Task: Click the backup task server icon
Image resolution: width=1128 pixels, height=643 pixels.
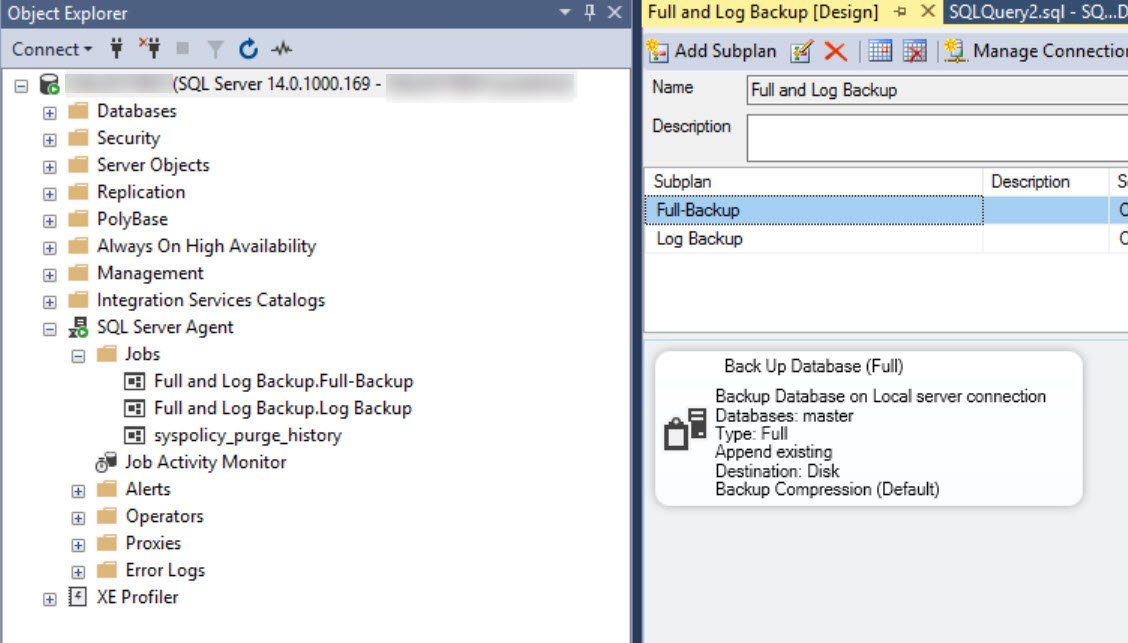Action: tap(685, 429)
